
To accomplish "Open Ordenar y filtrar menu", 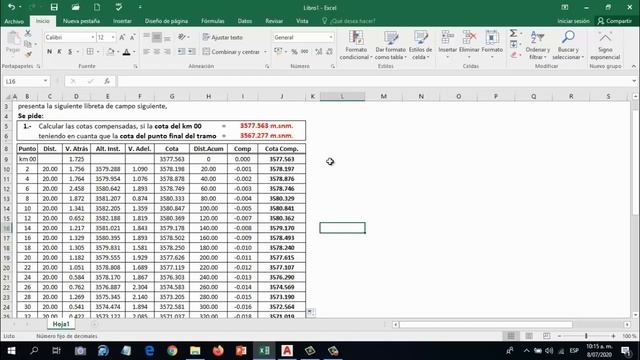I will [538, 45].
